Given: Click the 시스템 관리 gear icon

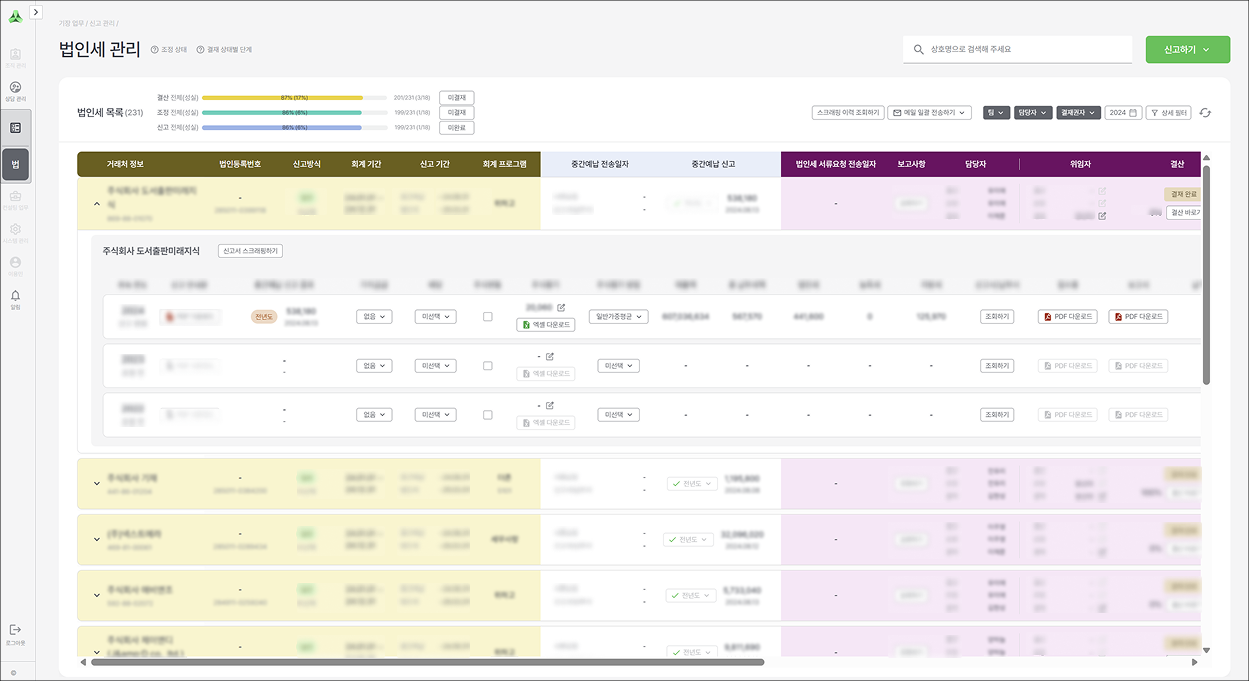Looking at the screenshot, I should pyautogui.click(x=15, y=229).
